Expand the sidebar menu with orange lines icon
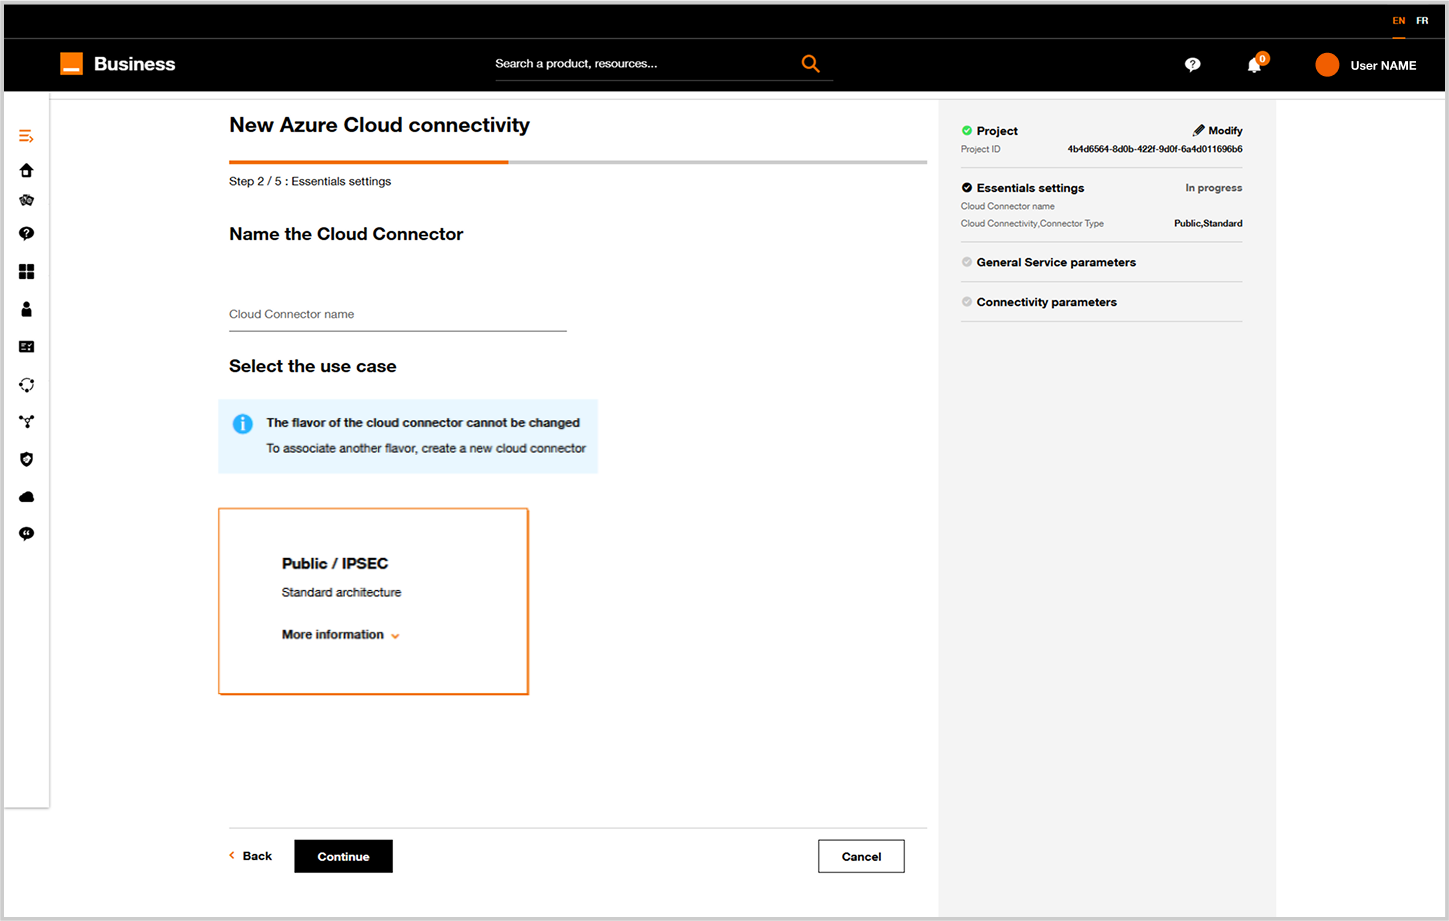The width and height of the screenshot is (1449, 921). tap(26, 136)
